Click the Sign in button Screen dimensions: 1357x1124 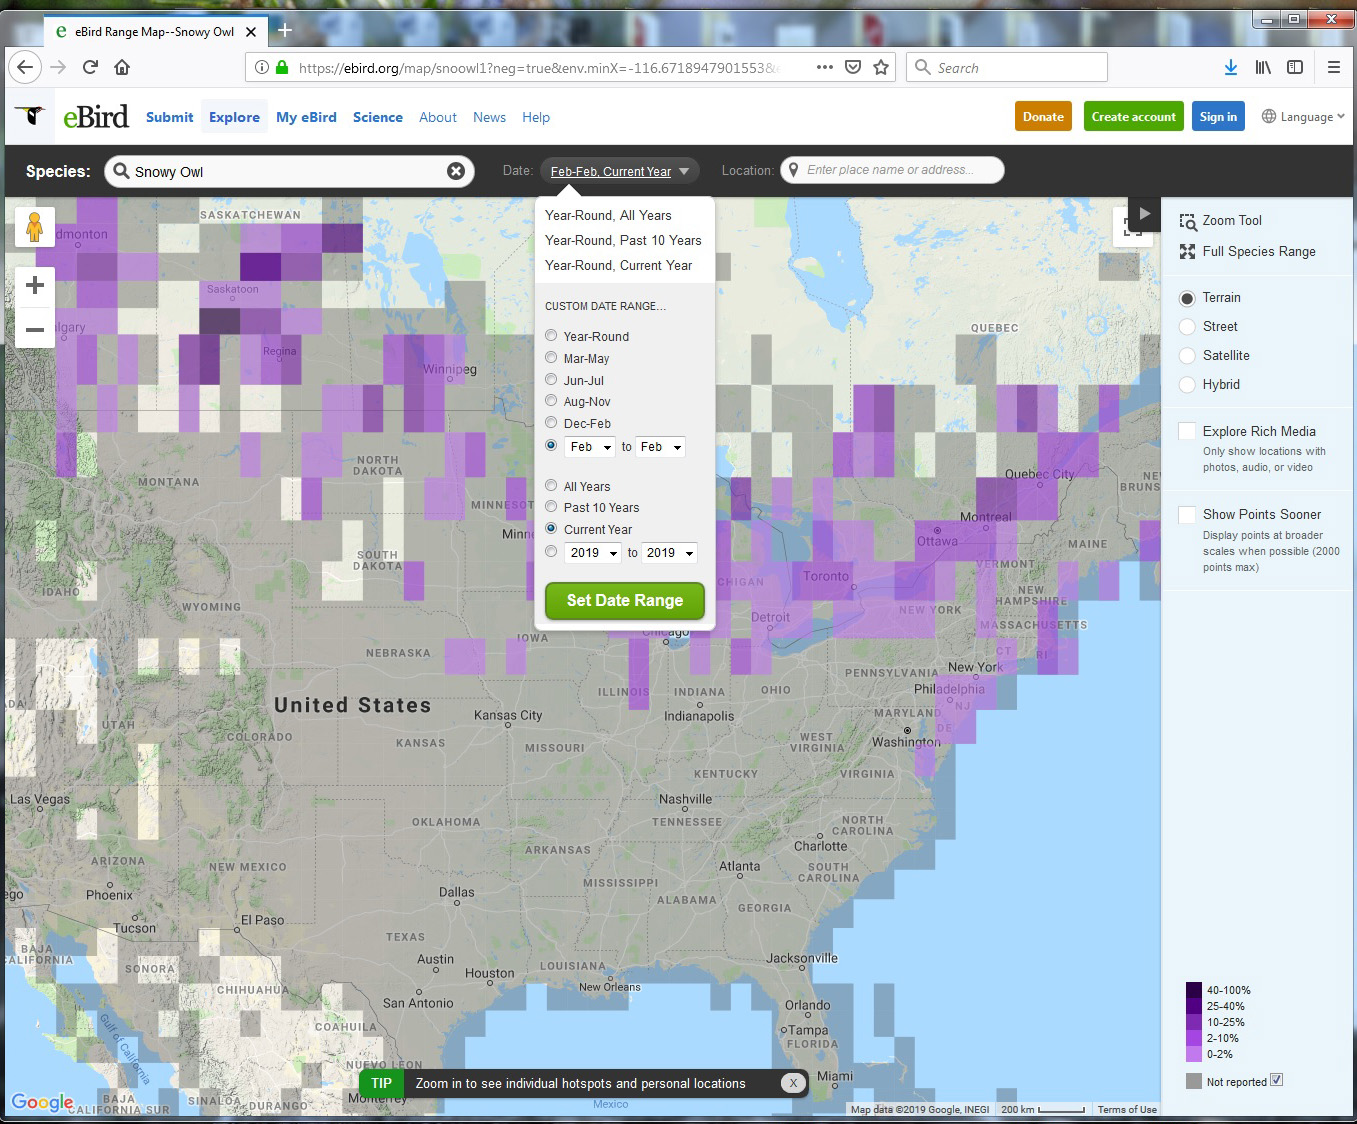coord(1218,116)
